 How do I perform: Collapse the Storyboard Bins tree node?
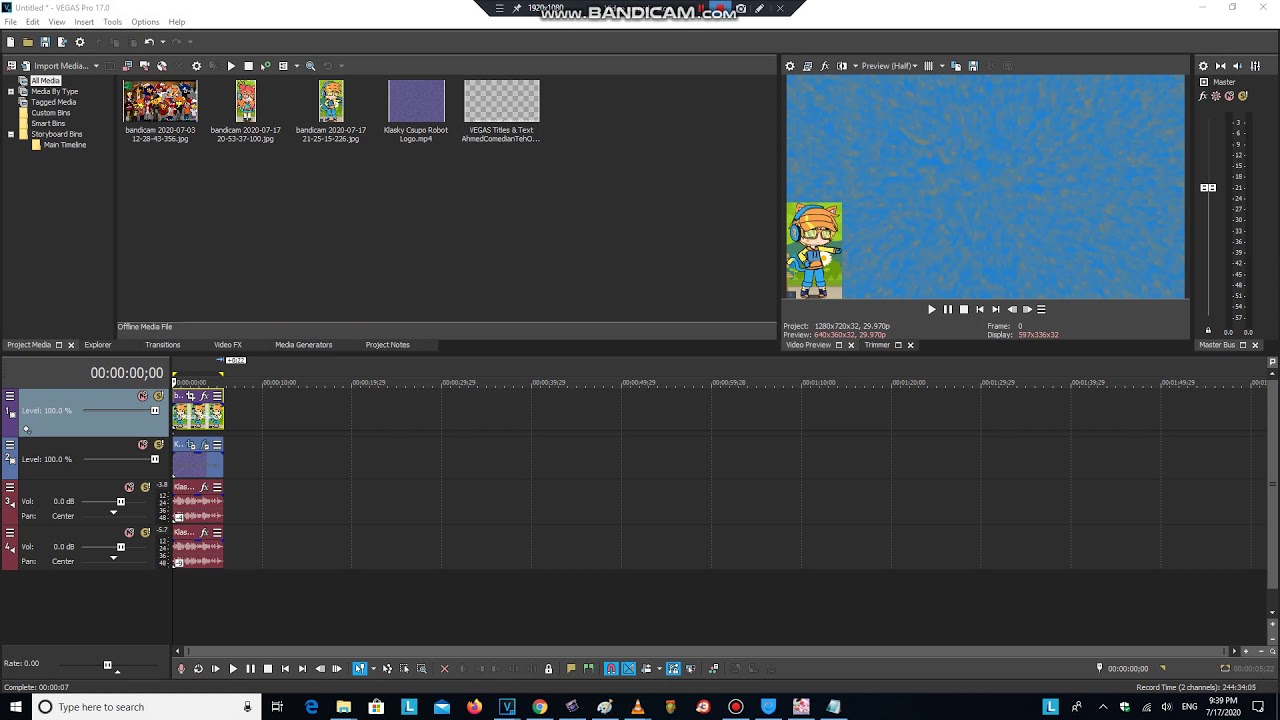click(x=11, y=134)
